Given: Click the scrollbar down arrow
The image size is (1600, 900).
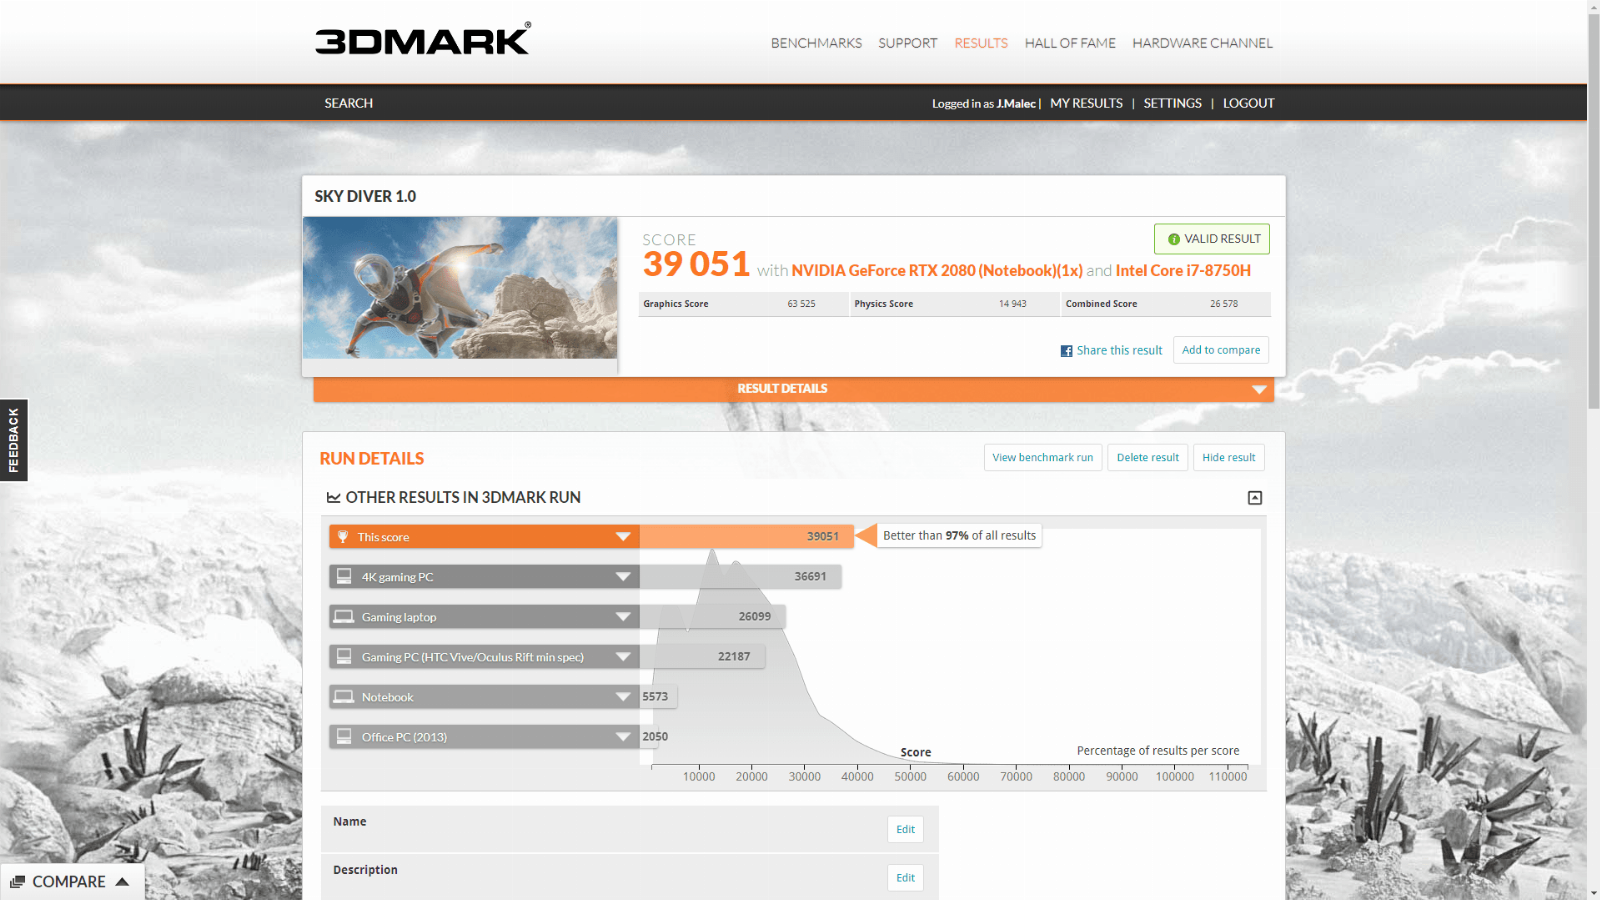Looking at the screenshot, I should pyautogui.click(x=1594, y=893).
